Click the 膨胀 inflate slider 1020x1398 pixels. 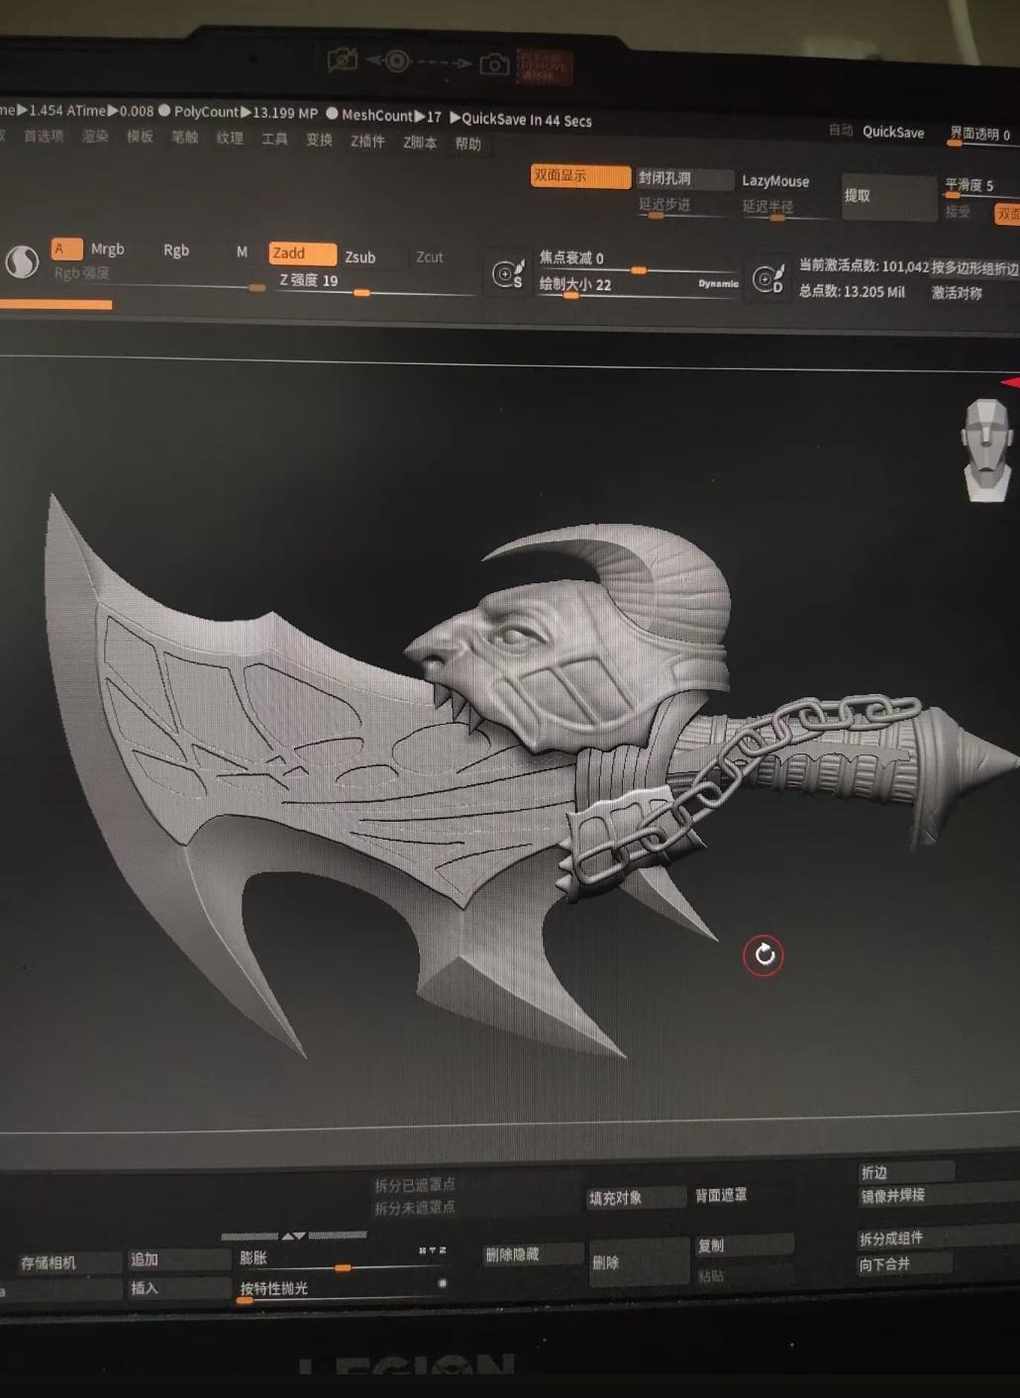coord(343,1258)
